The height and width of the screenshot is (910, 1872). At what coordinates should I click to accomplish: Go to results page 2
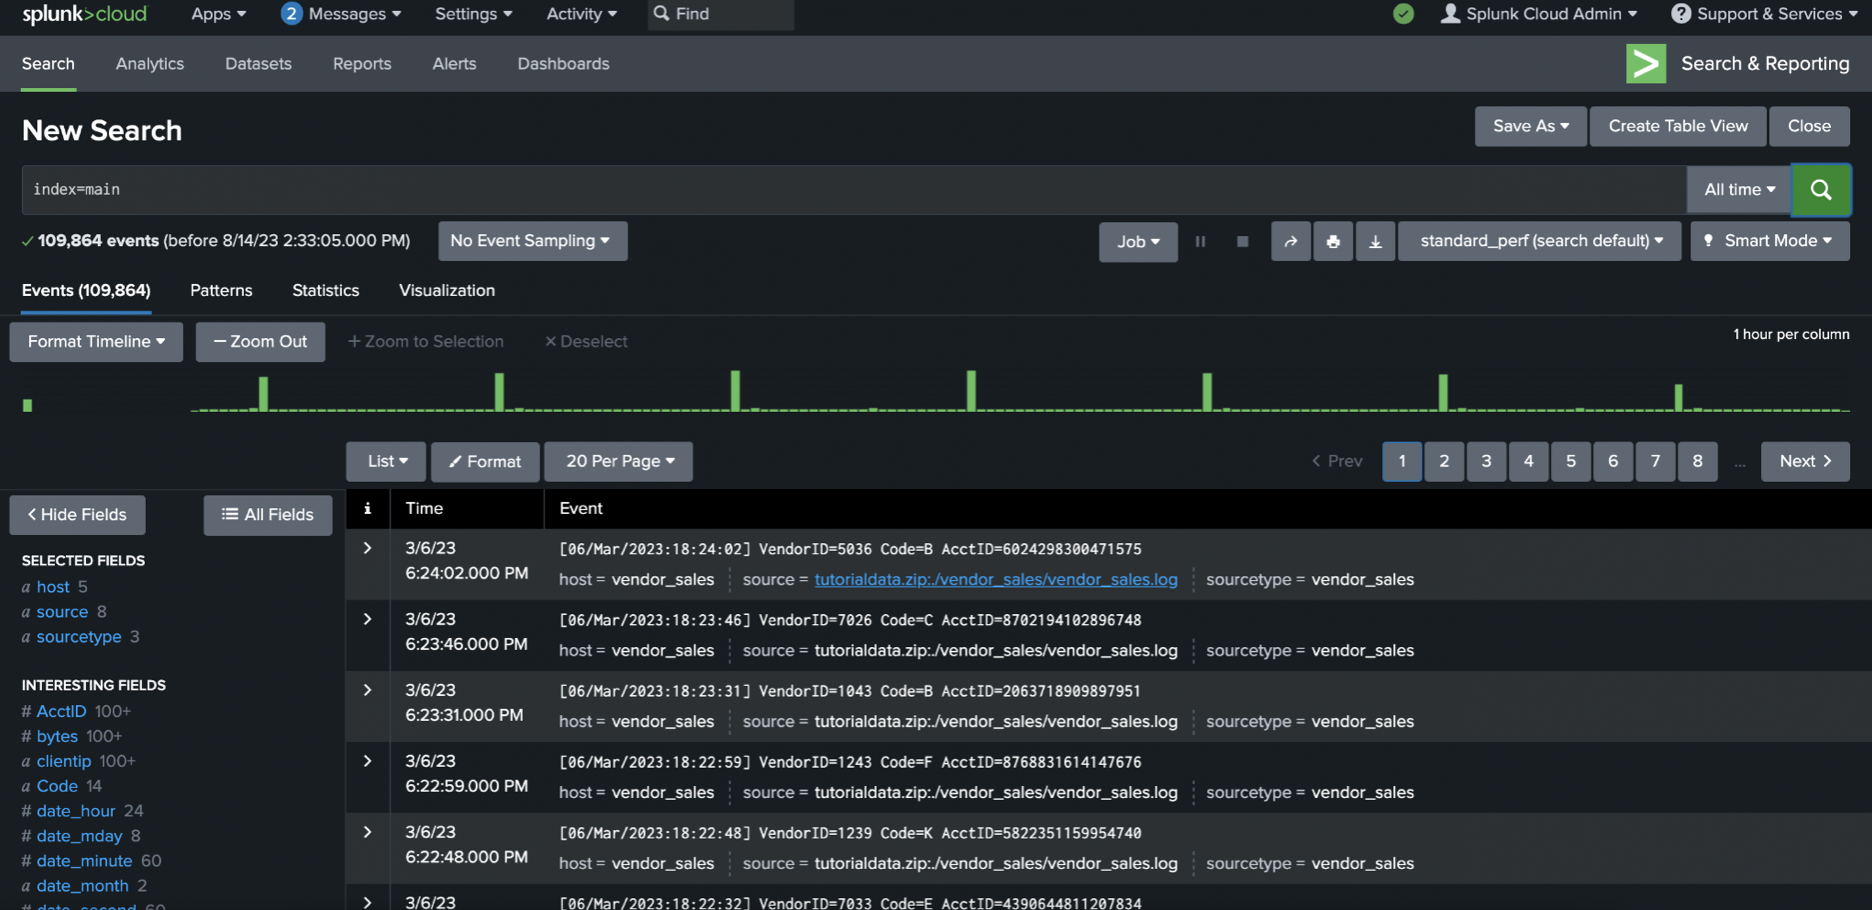point(1444,461)
